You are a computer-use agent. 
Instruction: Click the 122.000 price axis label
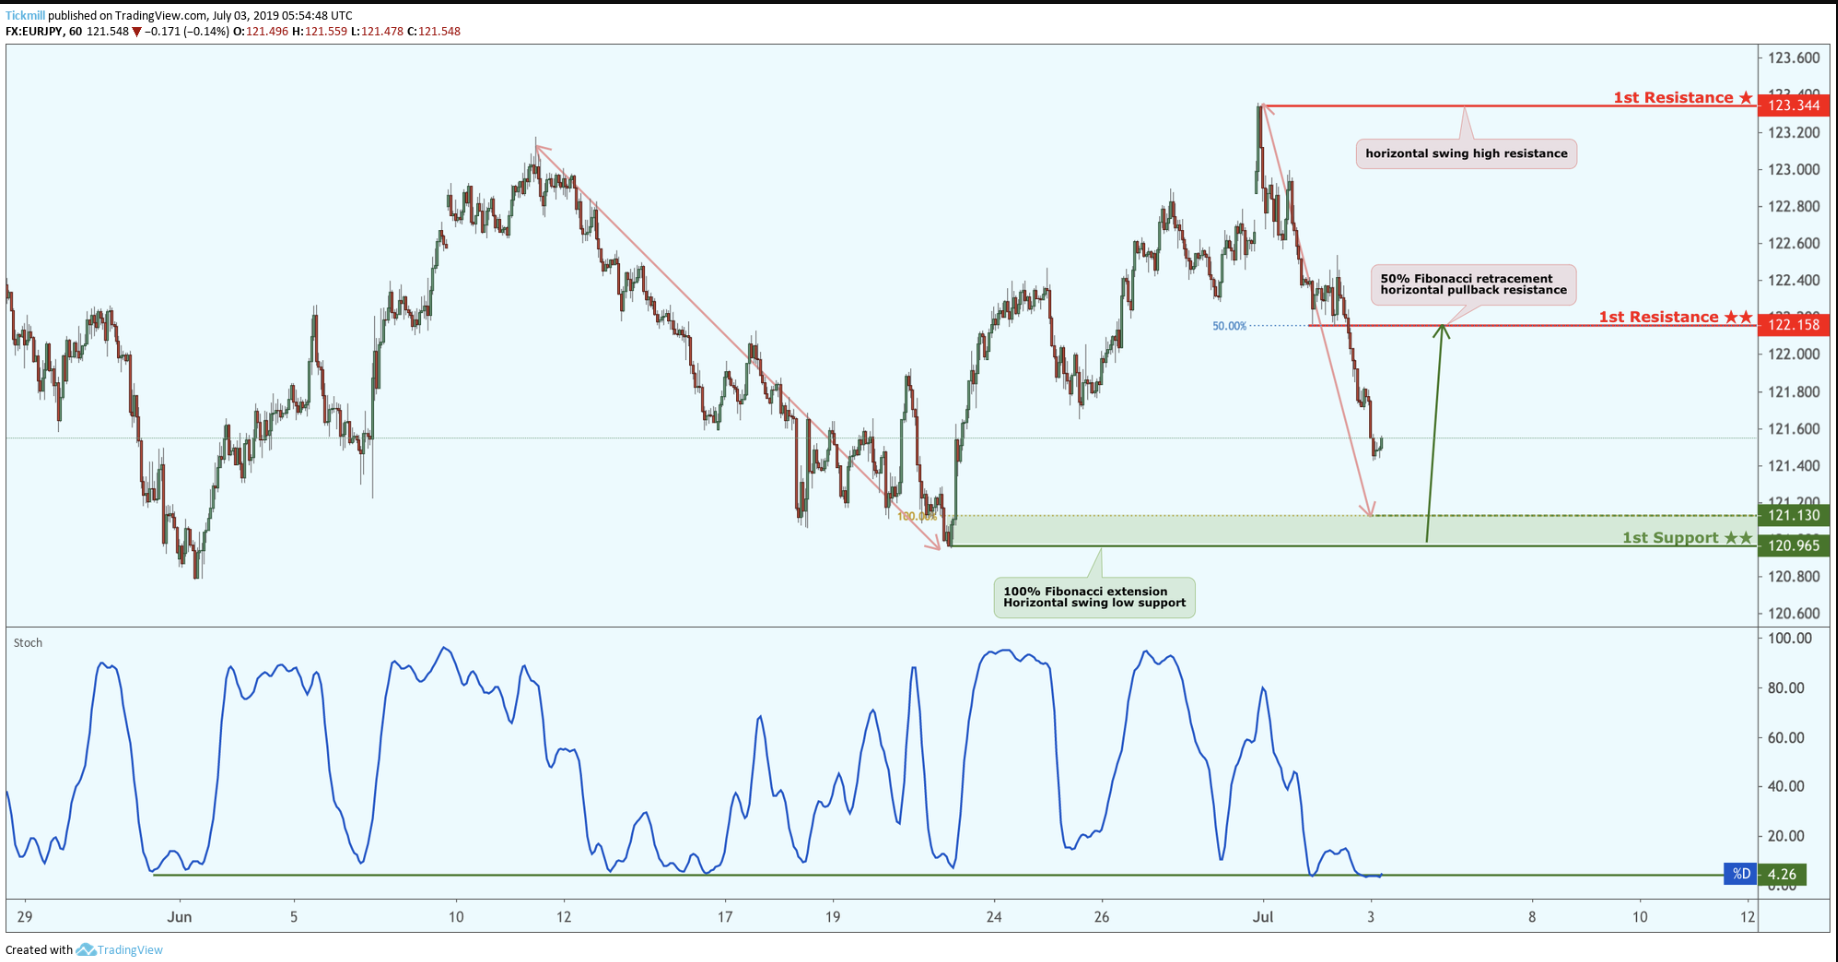(1794, 354)
